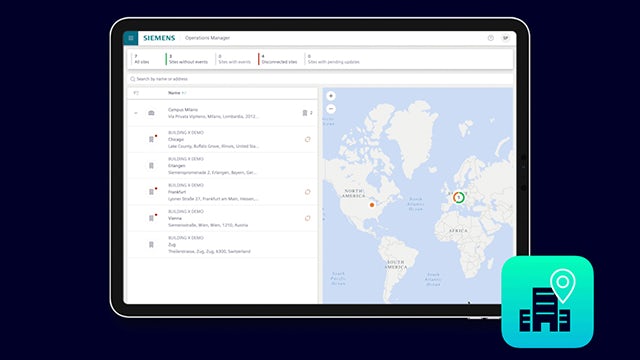Click the Lake County, Buffalo Grove address
Image resolution: width=640 pixels, height=360 pixels.
coord(213,146)
